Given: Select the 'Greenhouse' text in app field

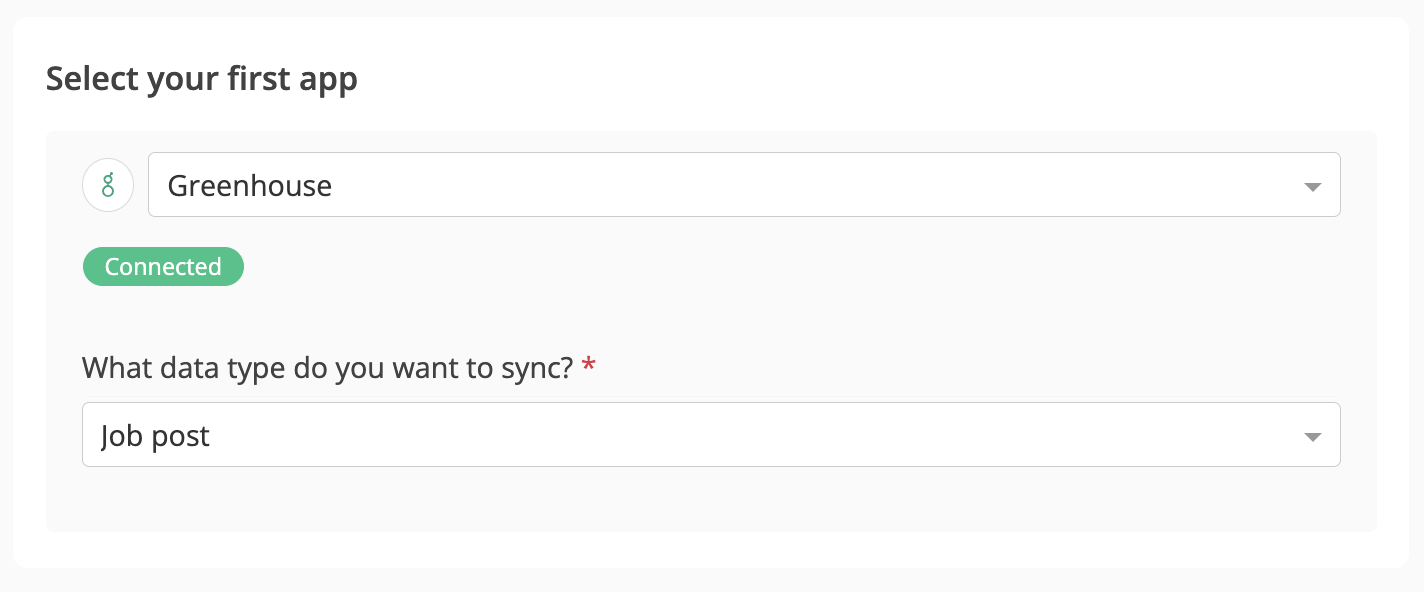Looking at the screenshot, I should 250,185.
